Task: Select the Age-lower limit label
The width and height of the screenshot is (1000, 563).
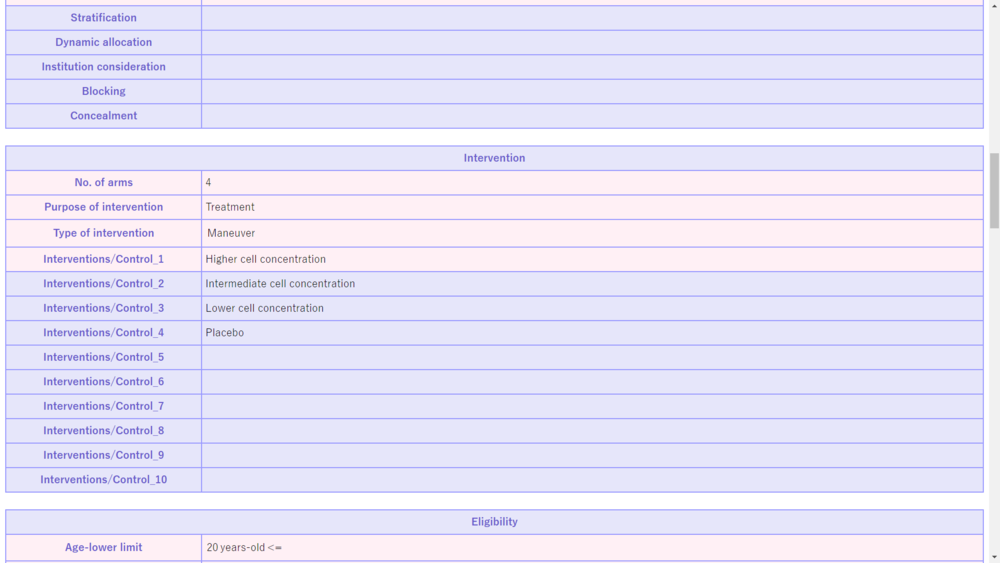Action: [x=104, y=548]
